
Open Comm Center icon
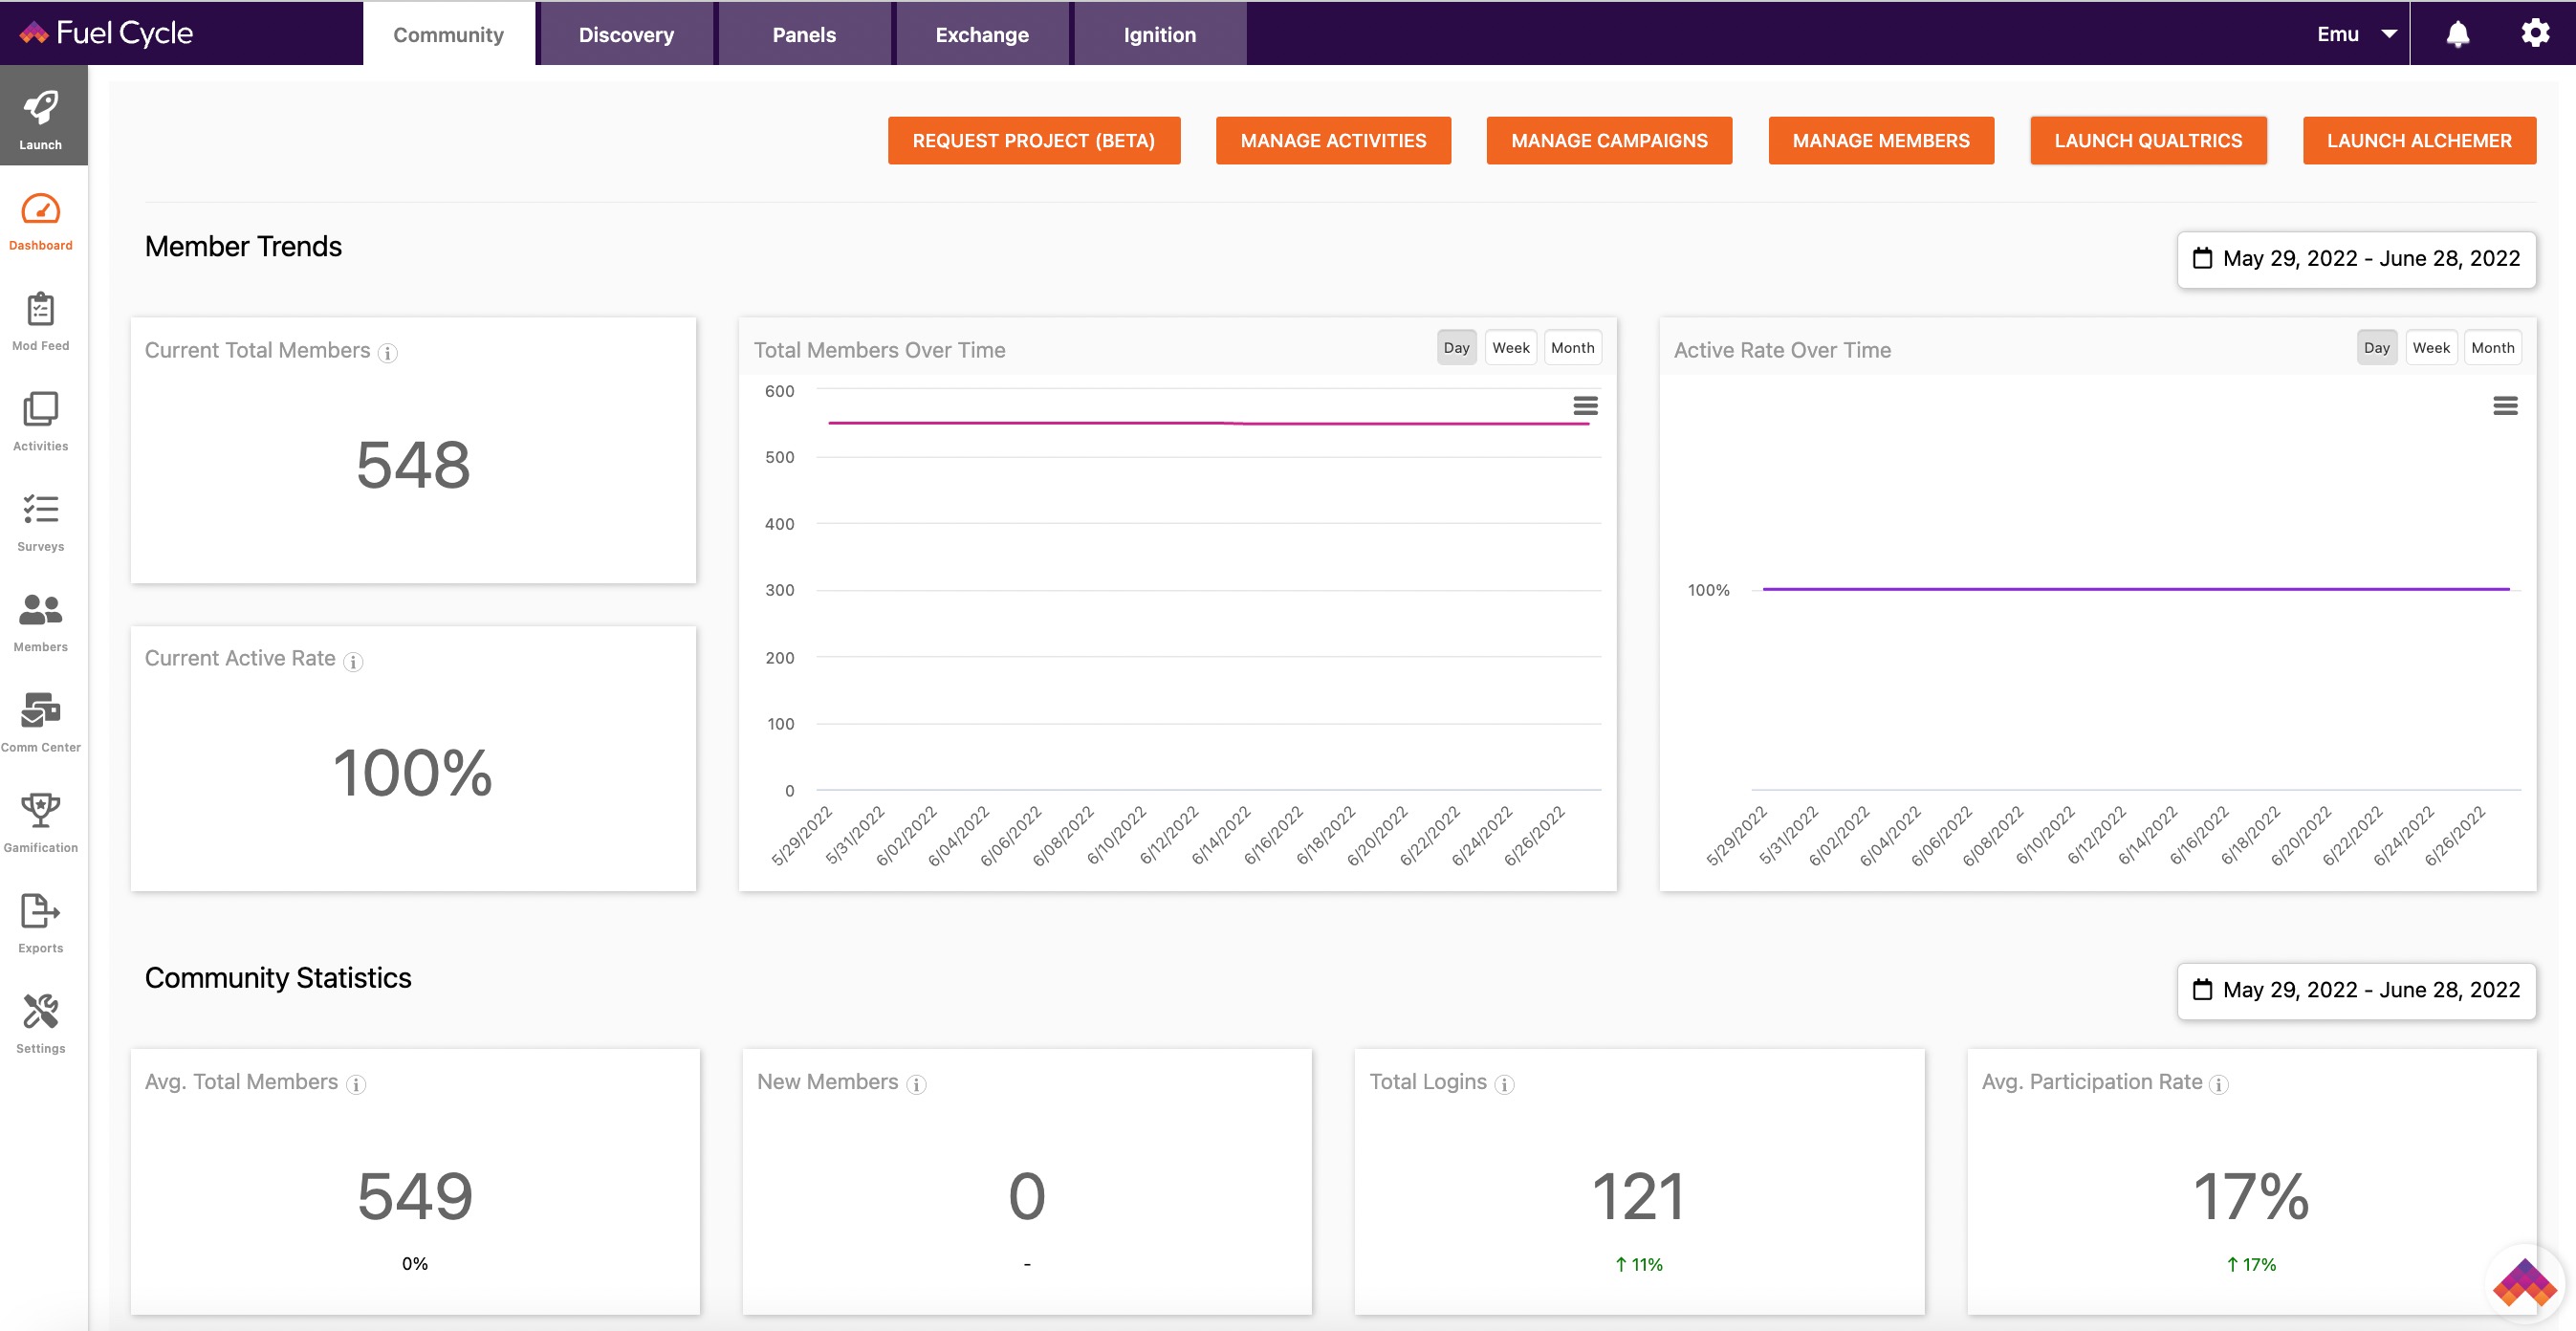[41, 710]
